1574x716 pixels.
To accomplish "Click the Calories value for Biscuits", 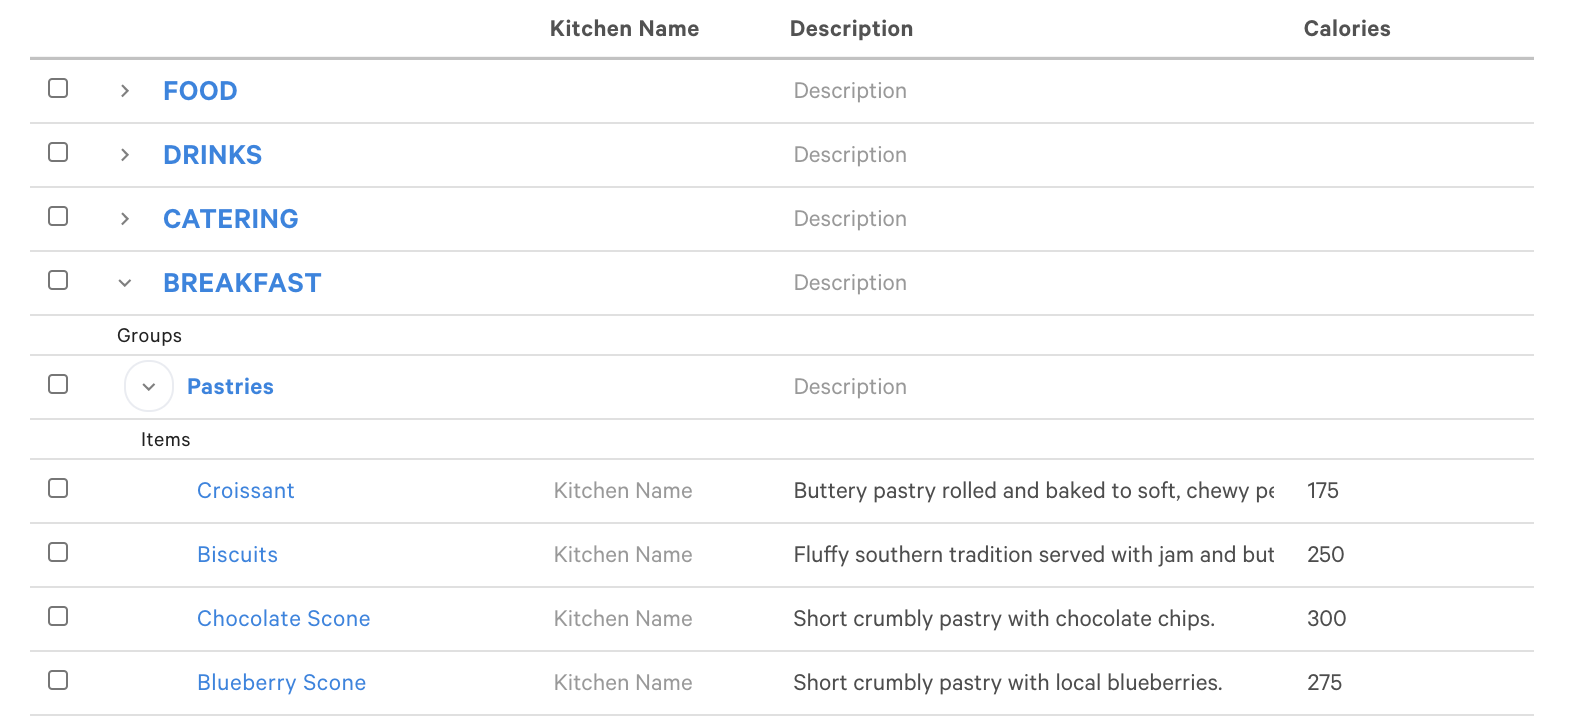I will coord(1326,555).
